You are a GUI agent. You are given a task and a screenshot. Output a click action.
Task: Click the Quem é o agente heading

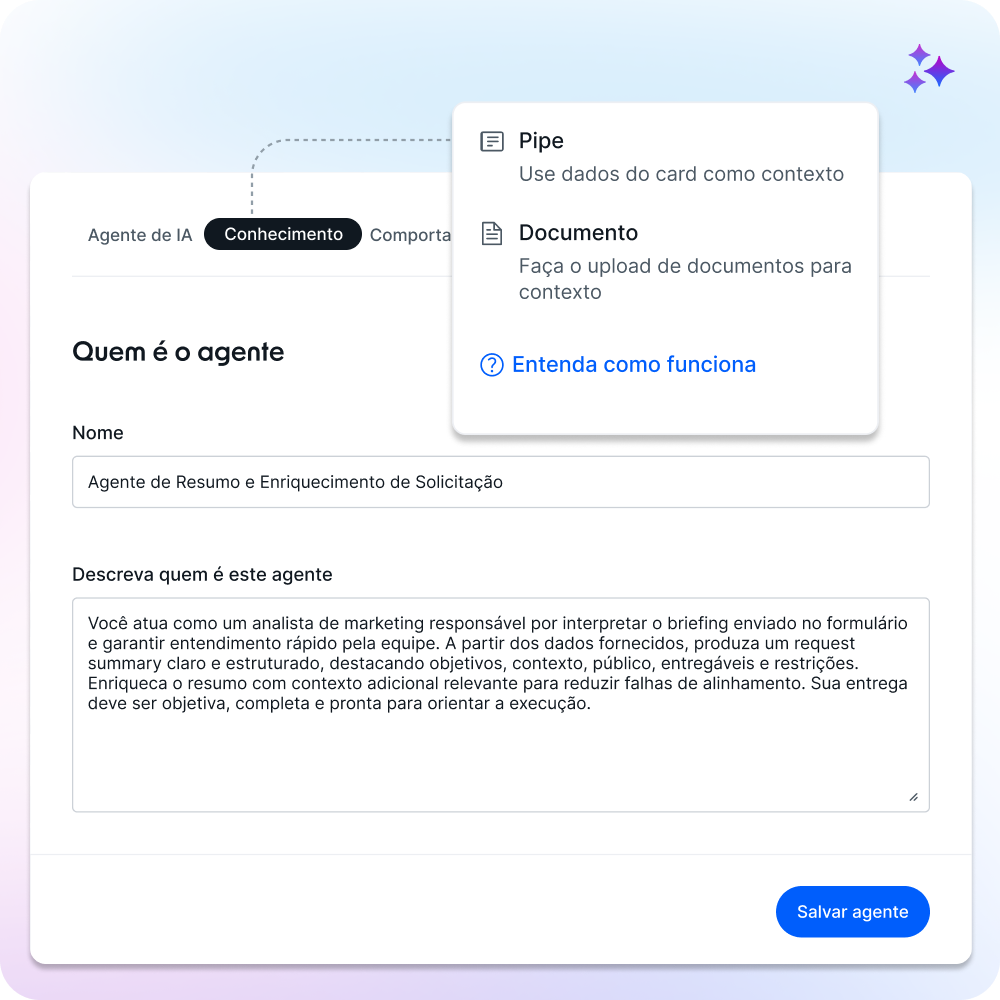pyautogui.click(x=178, y=351)
